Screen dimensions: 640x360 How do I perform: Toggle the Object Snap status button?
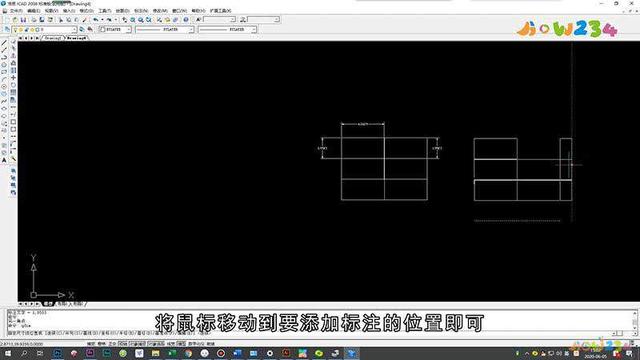137,344
